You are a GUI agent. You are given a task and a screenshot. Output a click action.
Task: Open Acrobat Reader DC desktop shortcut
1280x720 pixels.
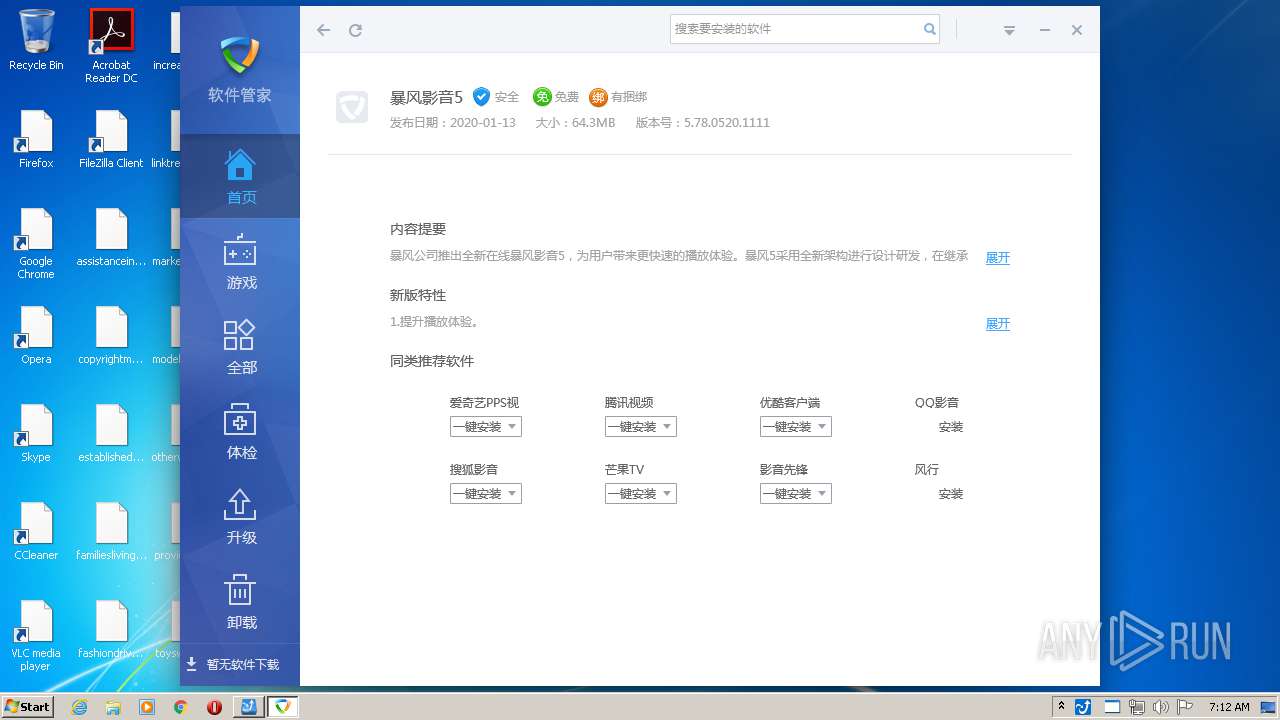tap(111, 45)
